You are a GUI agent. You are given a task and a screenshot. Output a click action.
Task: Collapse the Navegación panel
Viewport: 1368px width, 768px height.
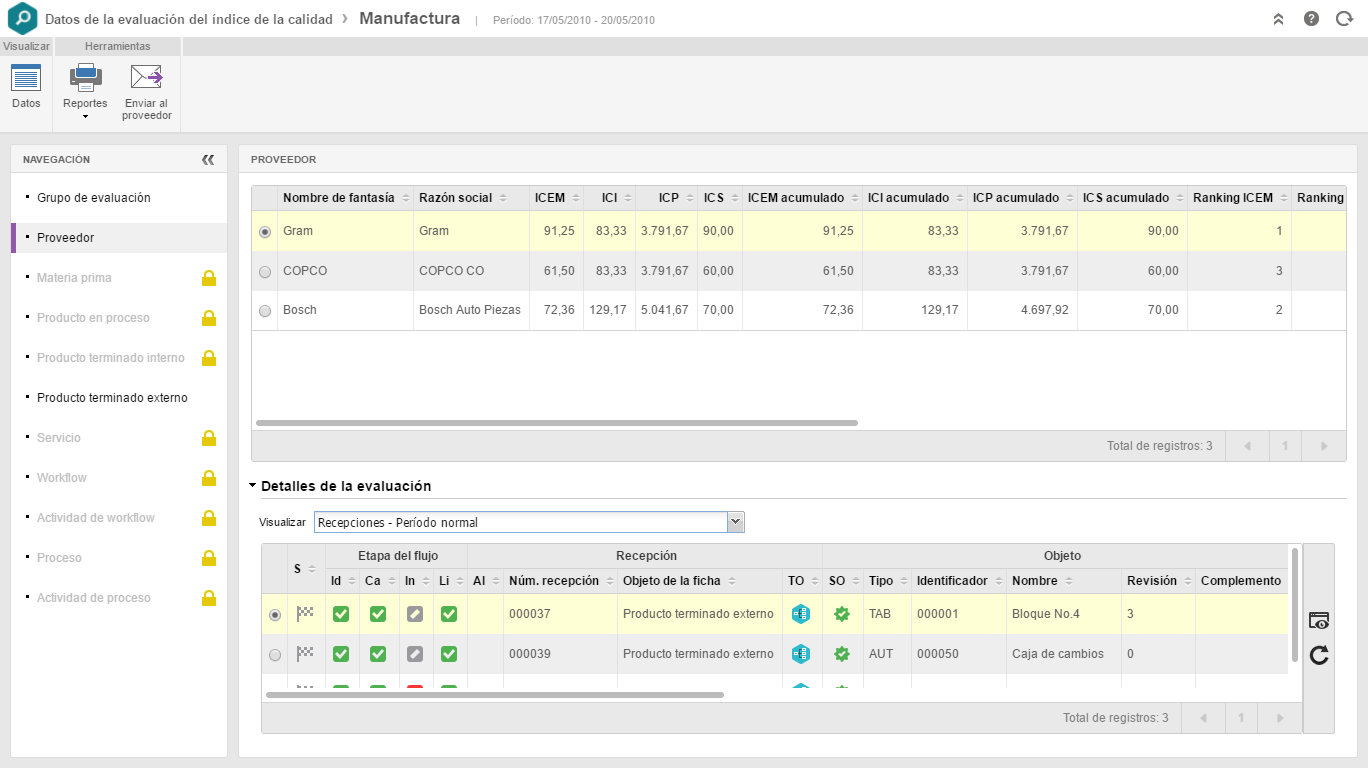click(x=208, y=159)
